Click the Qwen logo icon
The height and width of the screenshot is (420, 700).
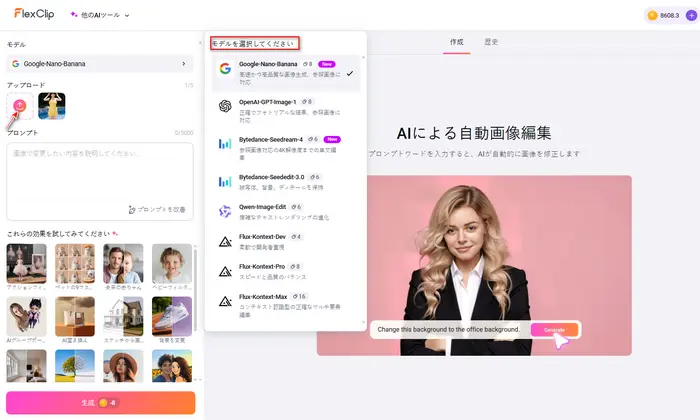click(225, 211)
